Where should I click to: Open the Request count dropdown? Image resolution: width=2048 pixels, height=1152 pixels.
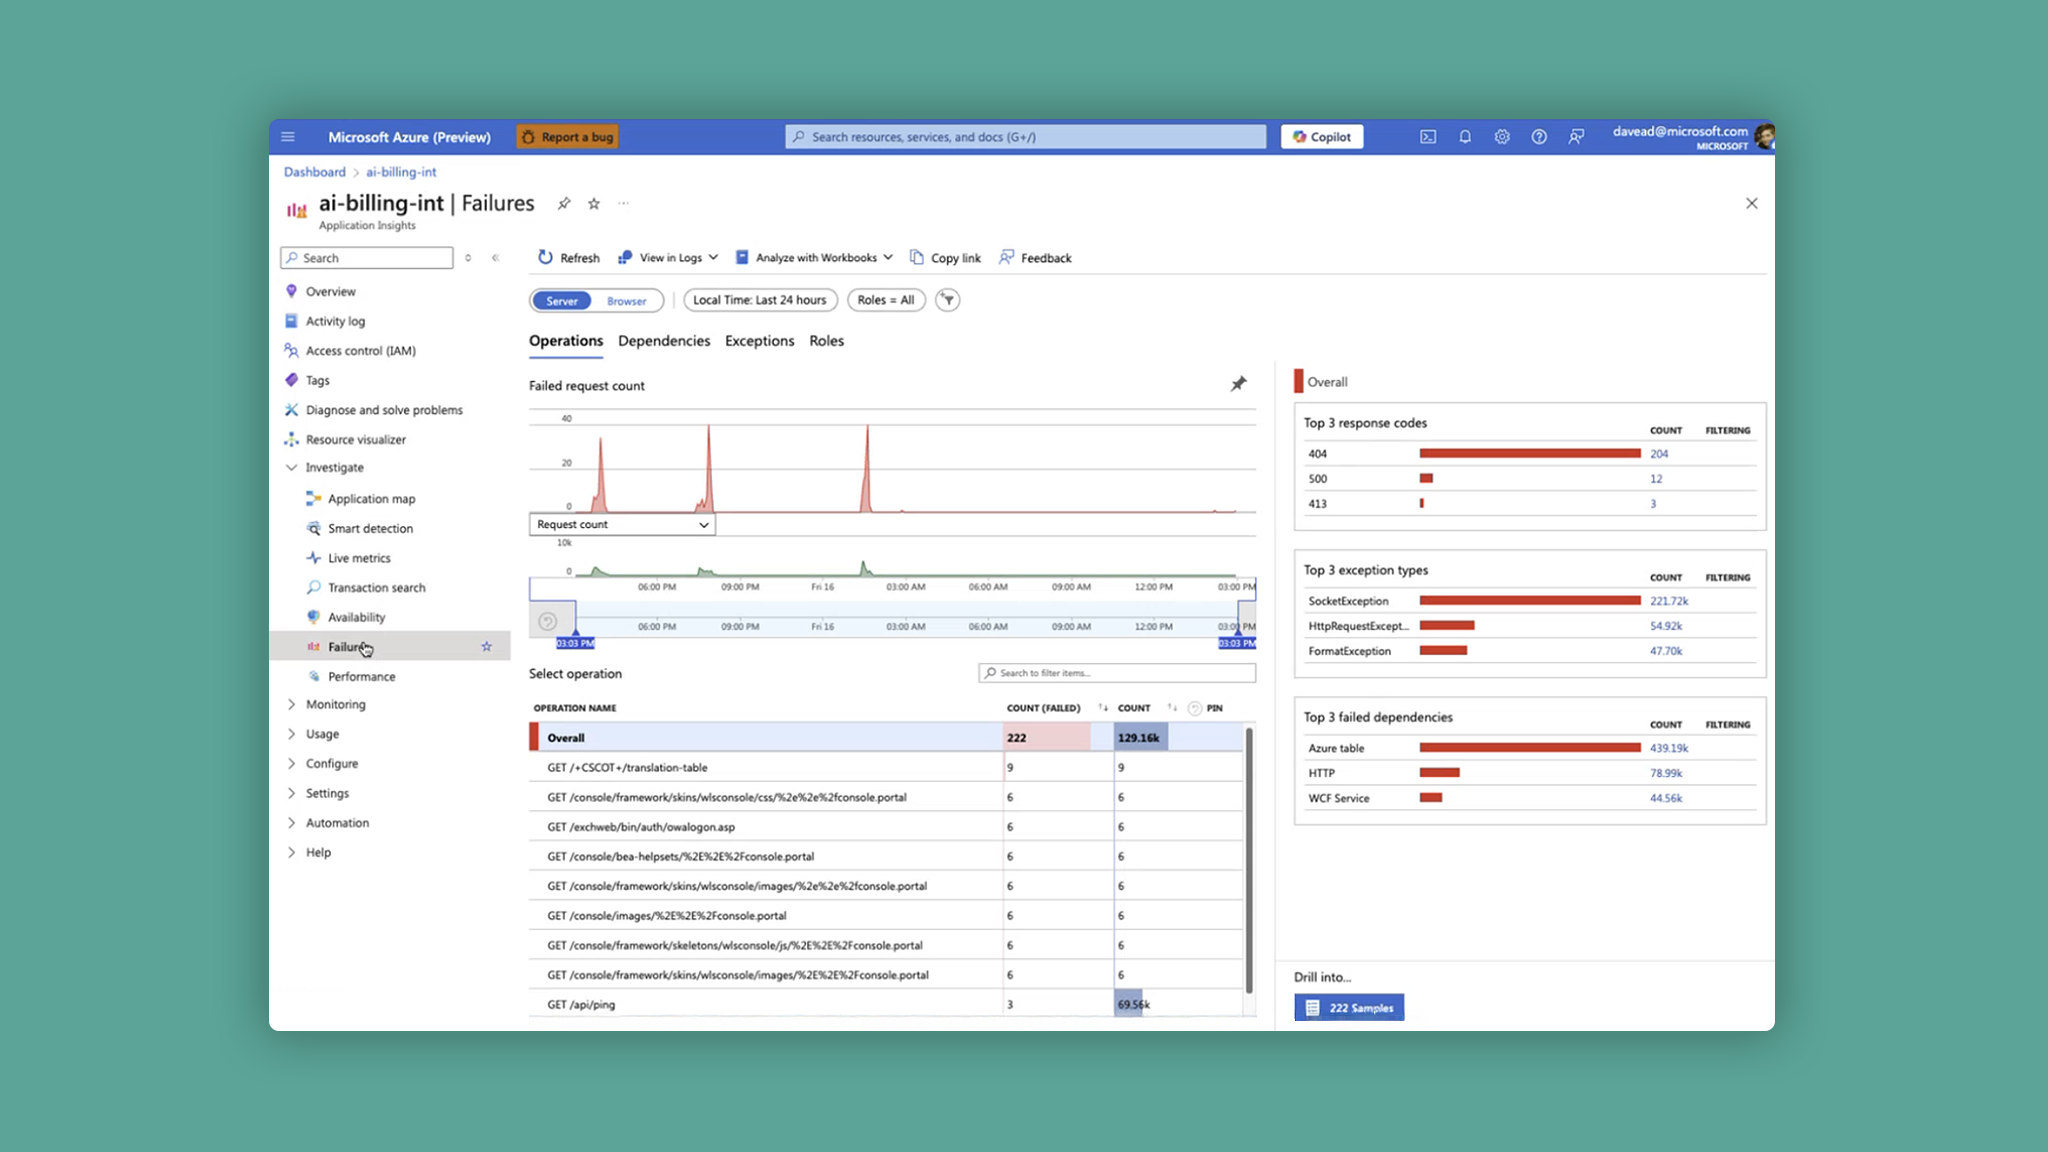click(622, 524)
